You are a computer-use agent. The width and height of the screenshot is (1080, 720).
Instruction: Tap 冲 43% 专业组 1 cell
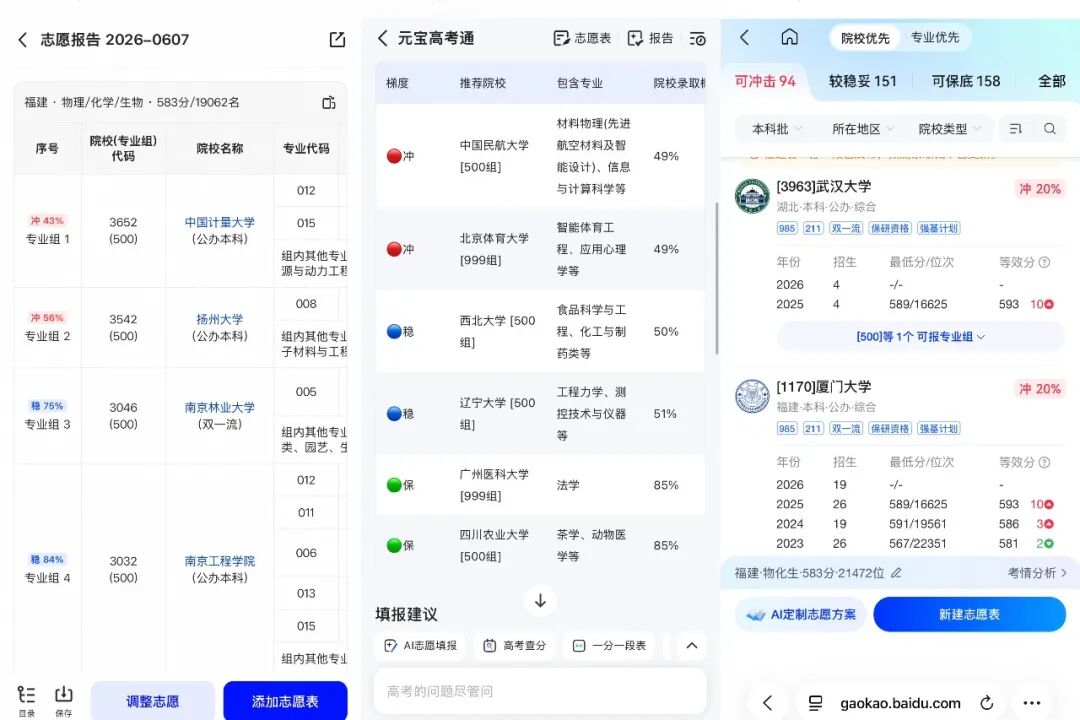48,230
